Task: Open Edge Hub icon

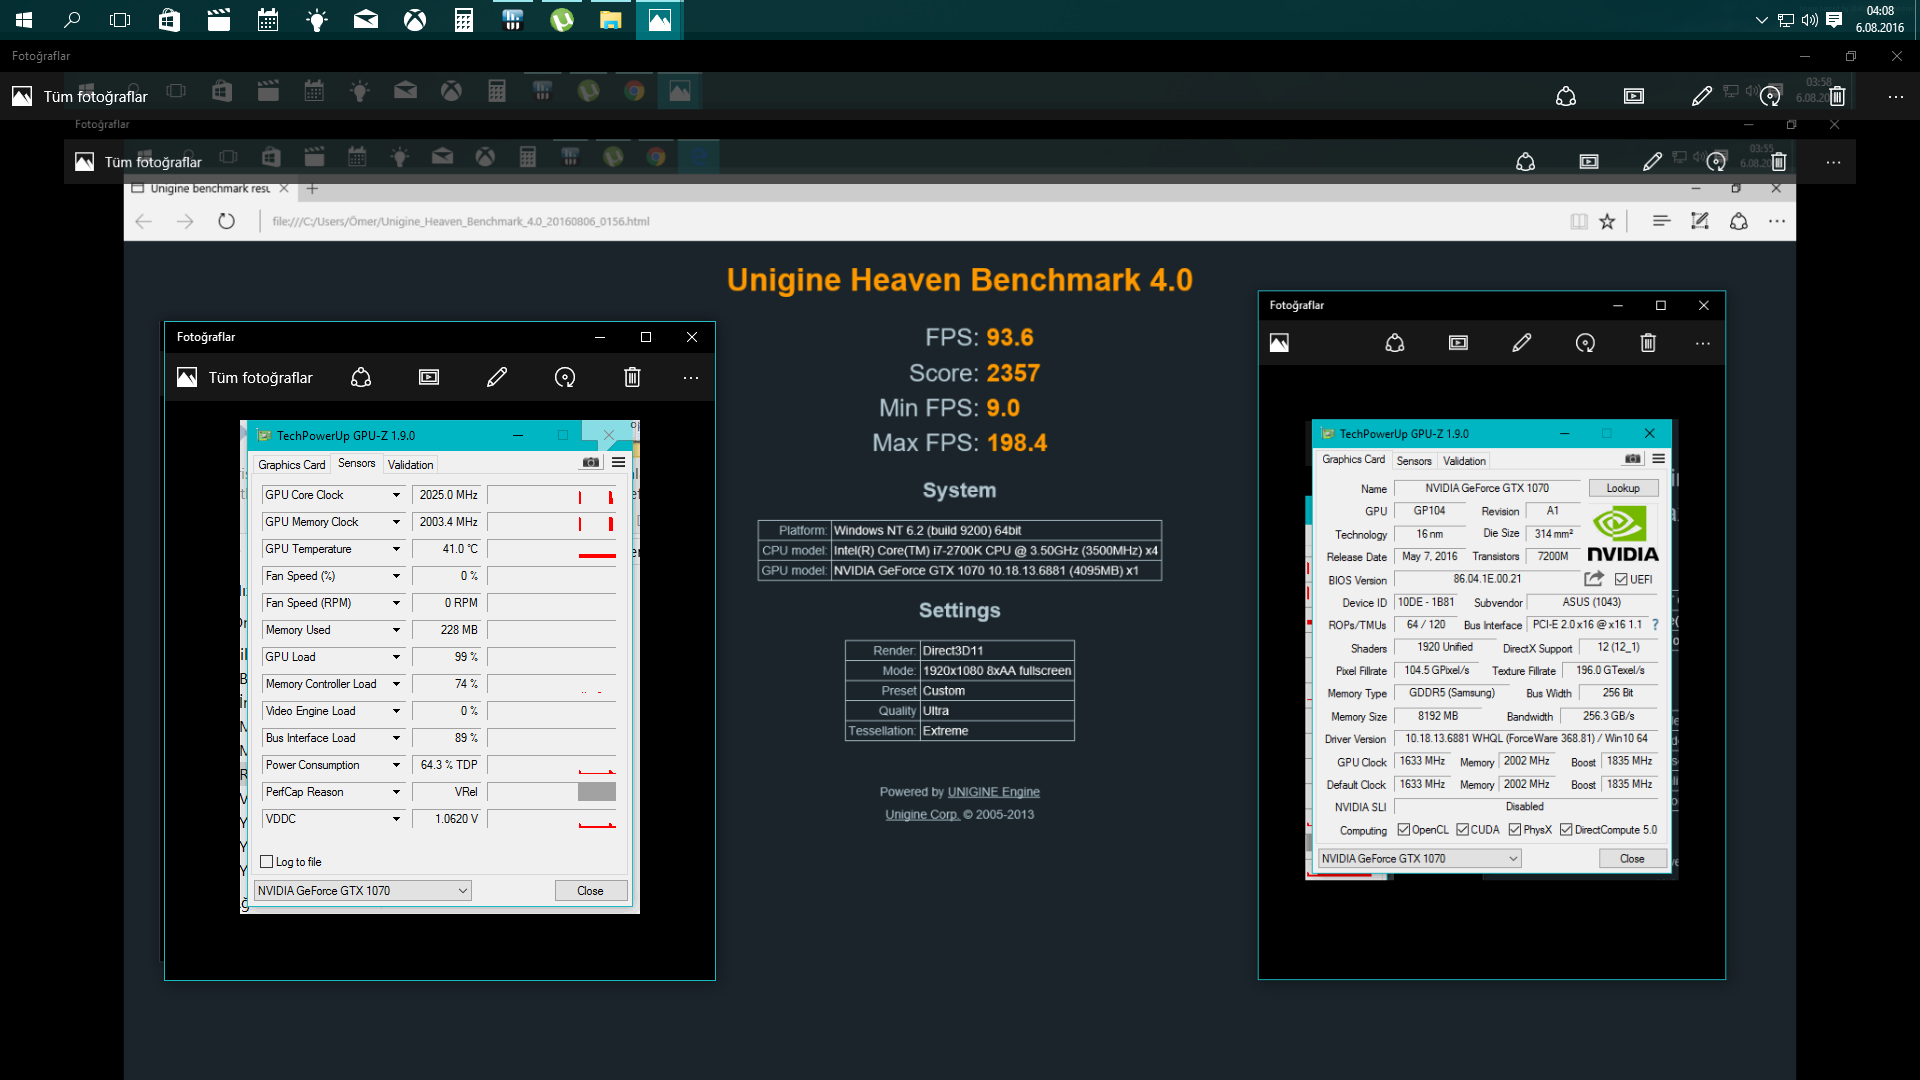Action: tap(1661, 221)
